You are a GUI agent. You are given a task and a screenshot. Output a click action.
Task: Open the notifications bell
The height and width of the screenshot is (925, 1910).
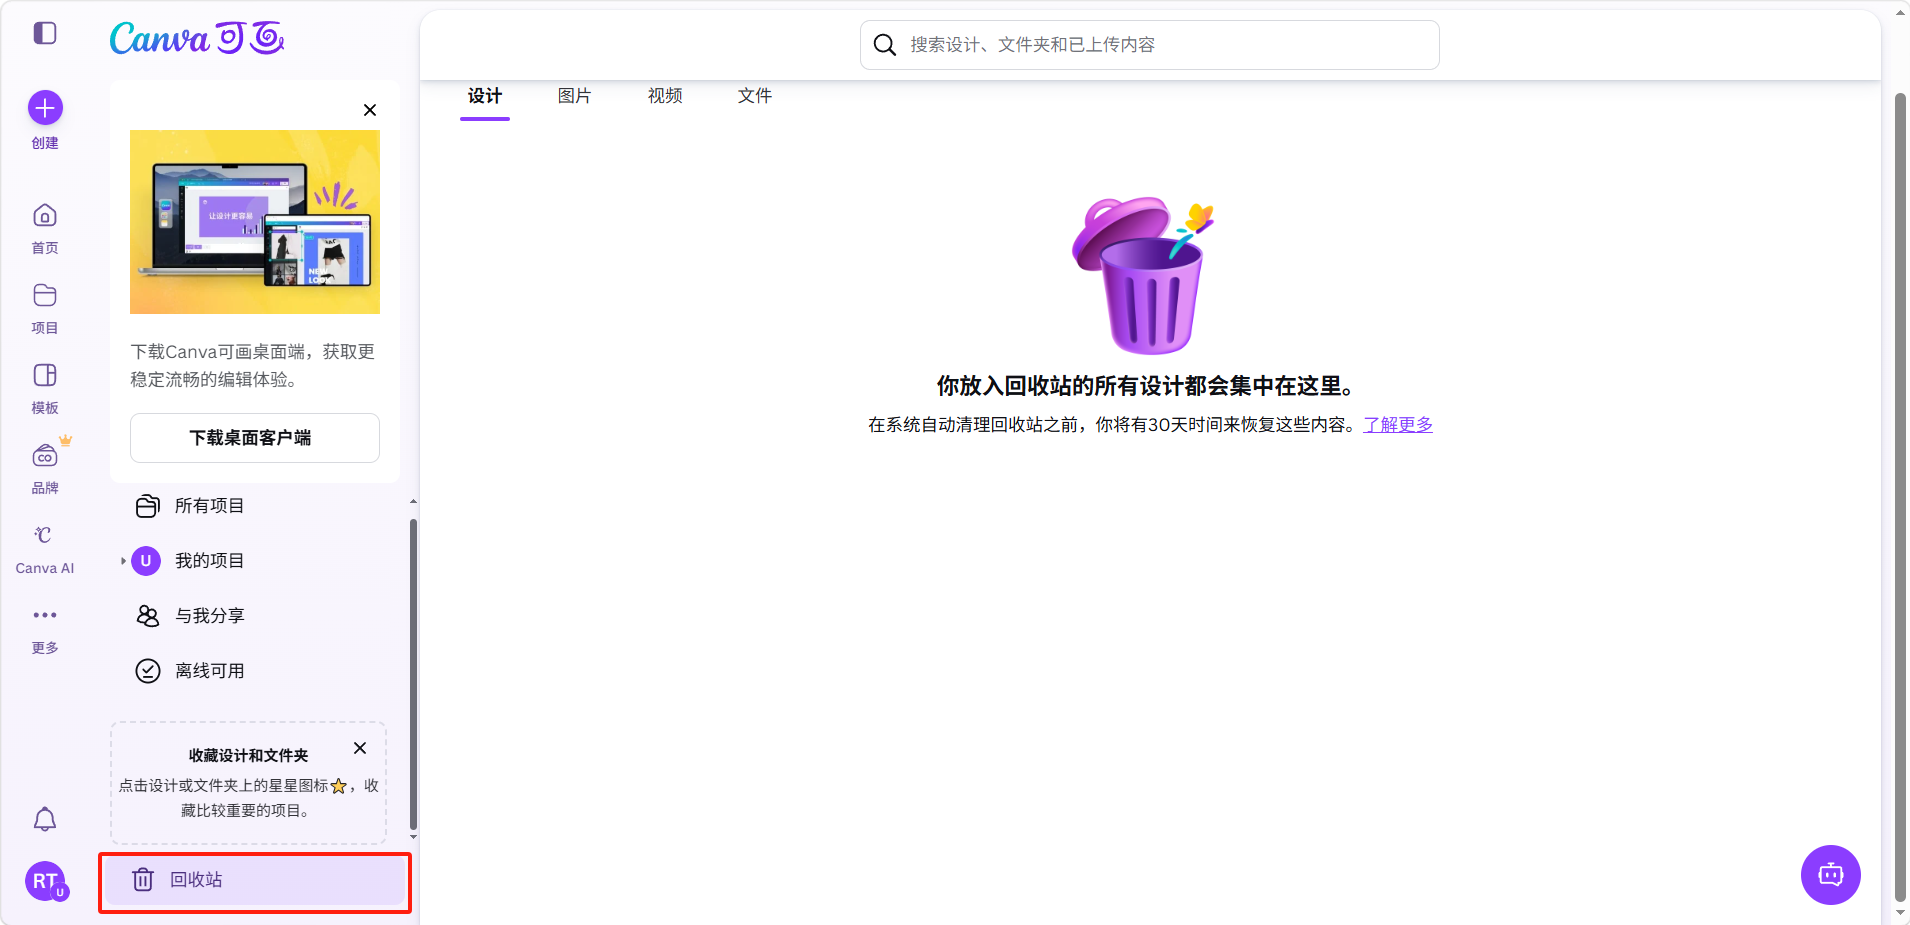click(x=45, y=820)
